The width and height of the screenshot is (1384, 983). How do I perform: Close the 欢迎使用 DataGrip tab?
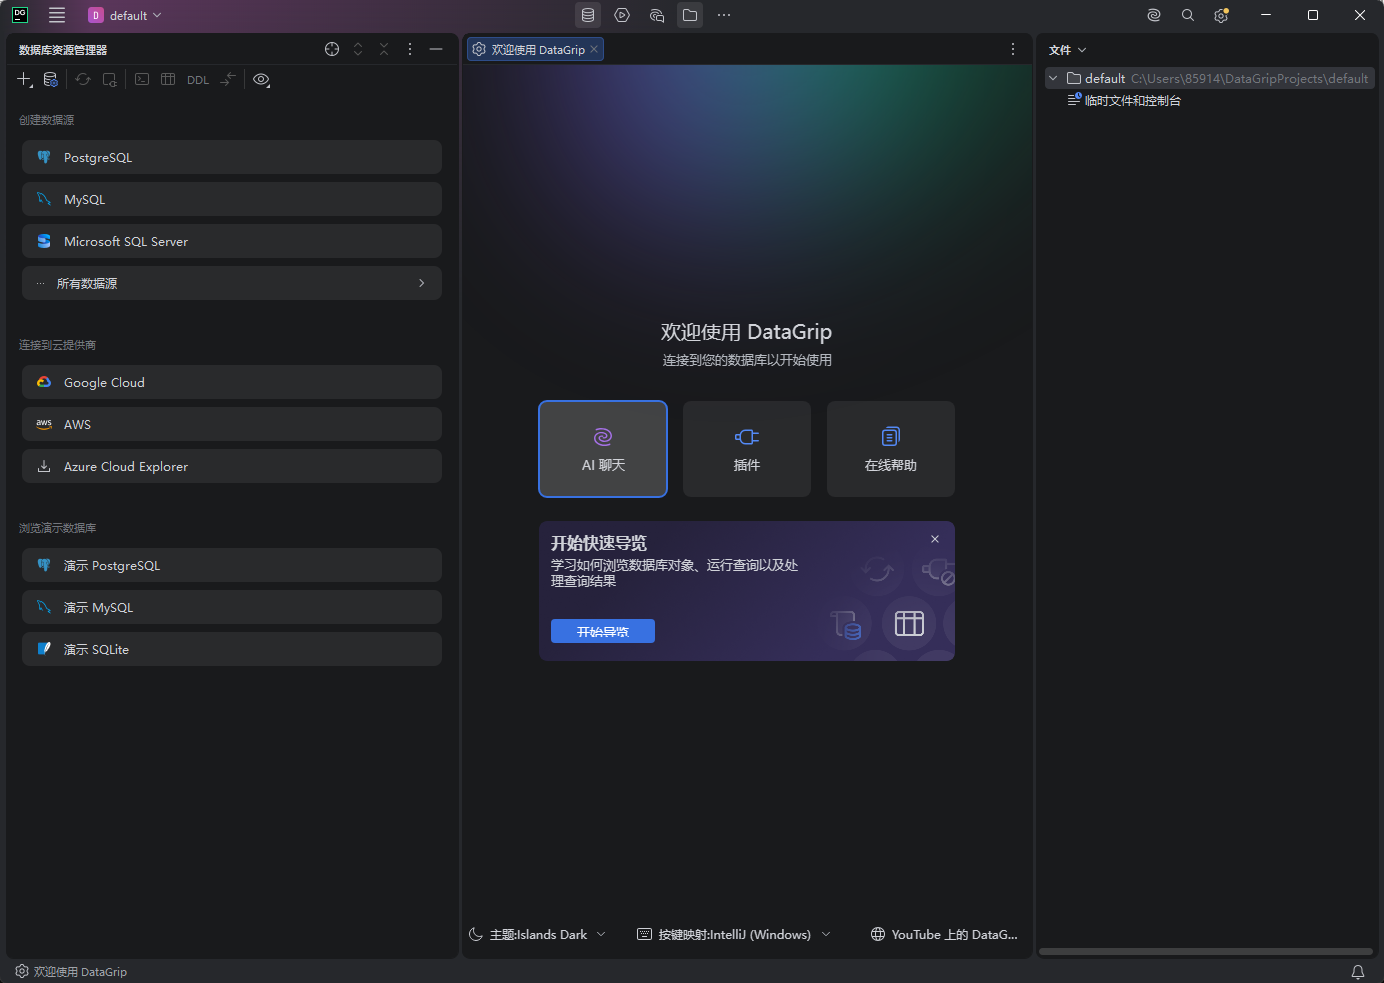click(x=594, y=49)
